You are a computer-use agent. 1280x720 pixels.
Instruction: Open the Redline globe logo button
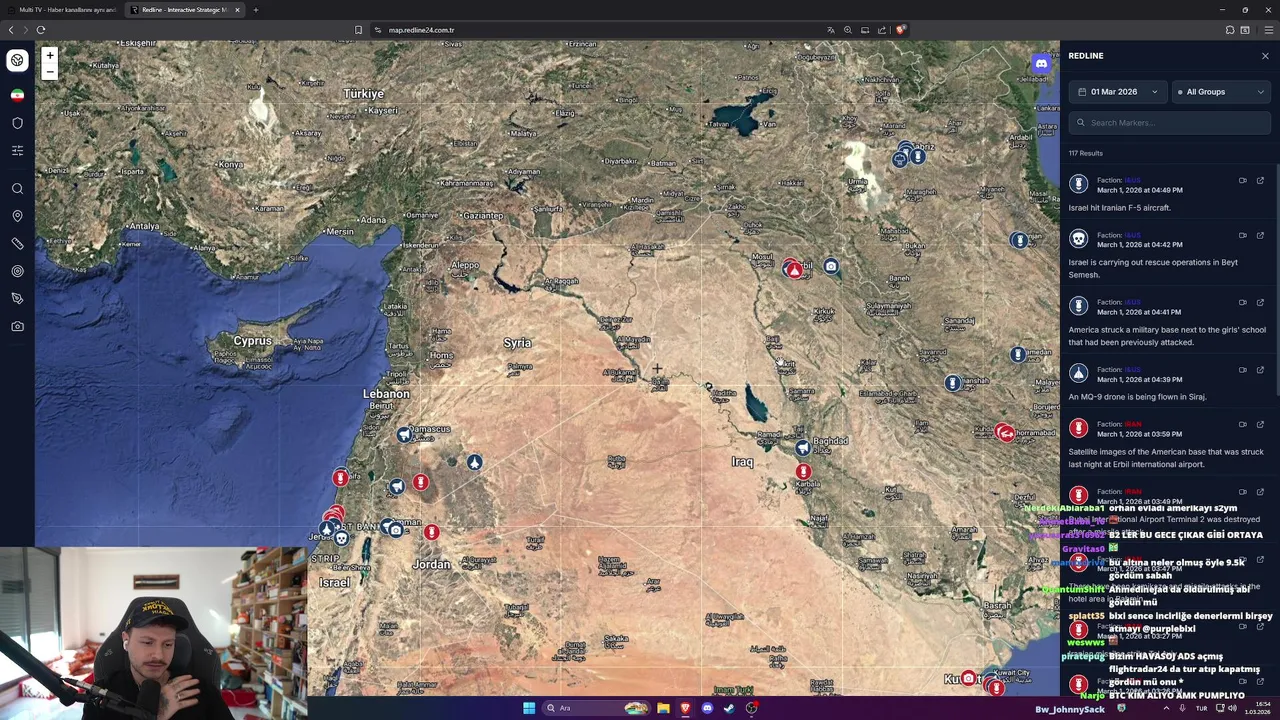[17, 60]
